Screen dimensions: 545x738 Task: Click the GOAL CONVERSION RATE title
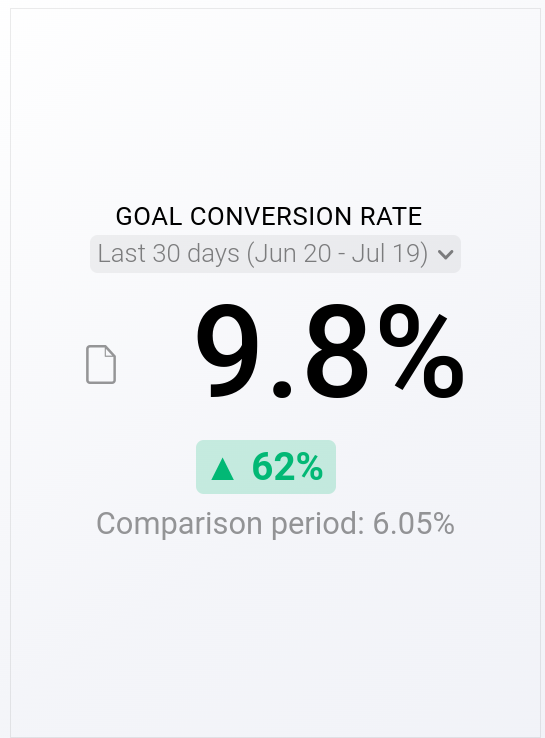point(269,217)
